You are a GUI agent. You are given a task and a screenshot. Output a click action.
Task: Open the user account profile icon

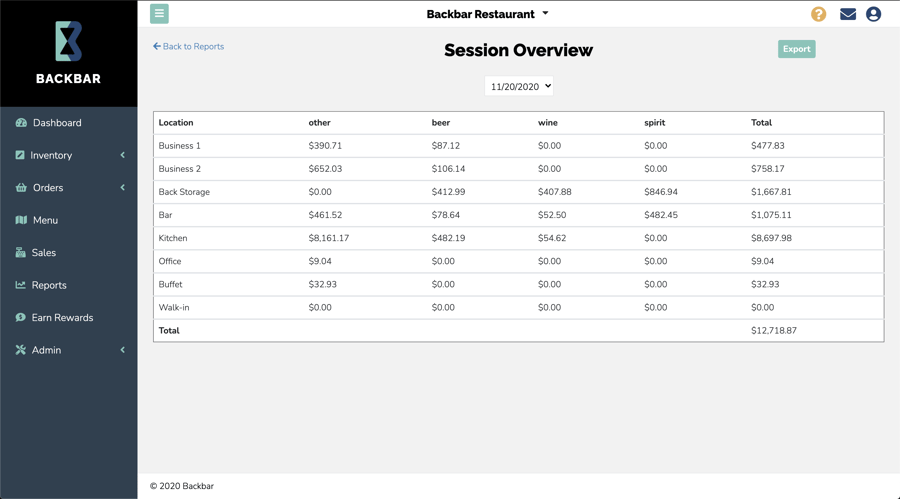874,14
